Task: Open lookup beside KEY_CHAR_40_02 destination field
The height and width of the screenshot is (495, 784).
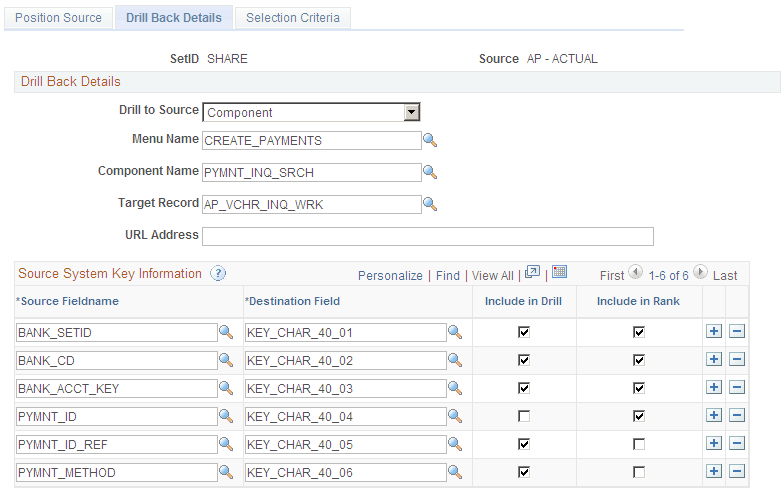Action: pyautogui.click(x=455, y=360)
